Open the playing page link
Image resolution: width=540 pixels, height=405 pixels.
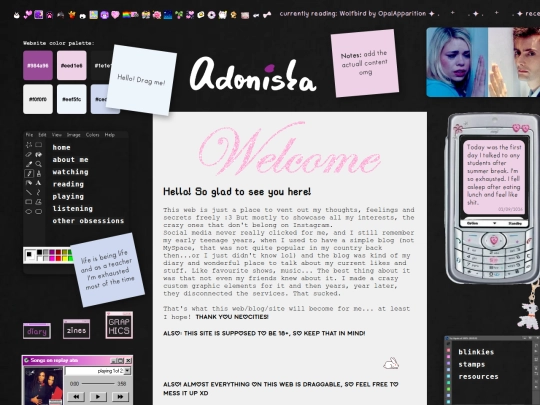point(68,196)
